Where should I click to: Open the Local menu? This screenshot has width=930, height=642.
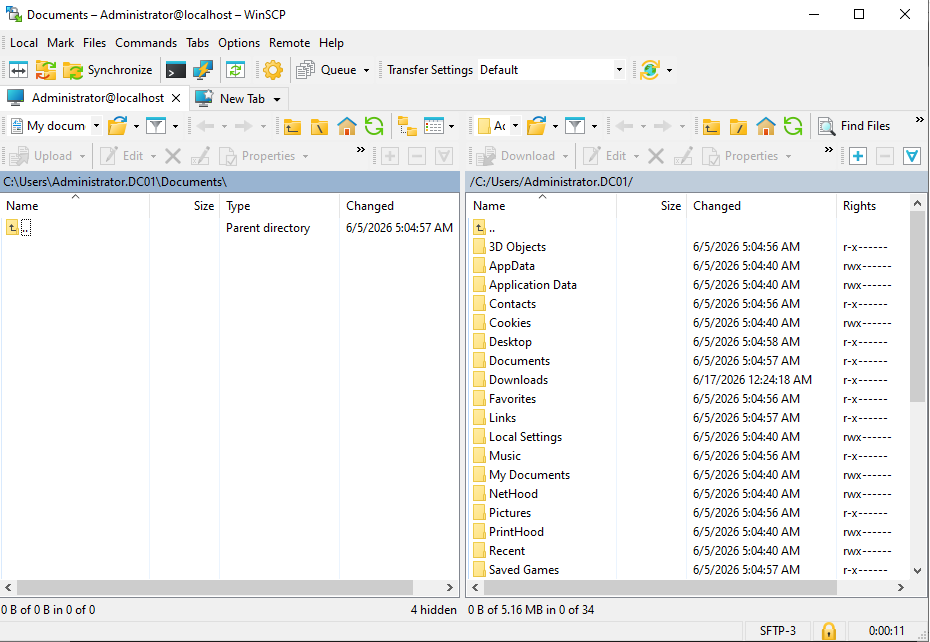pos(24,43)
